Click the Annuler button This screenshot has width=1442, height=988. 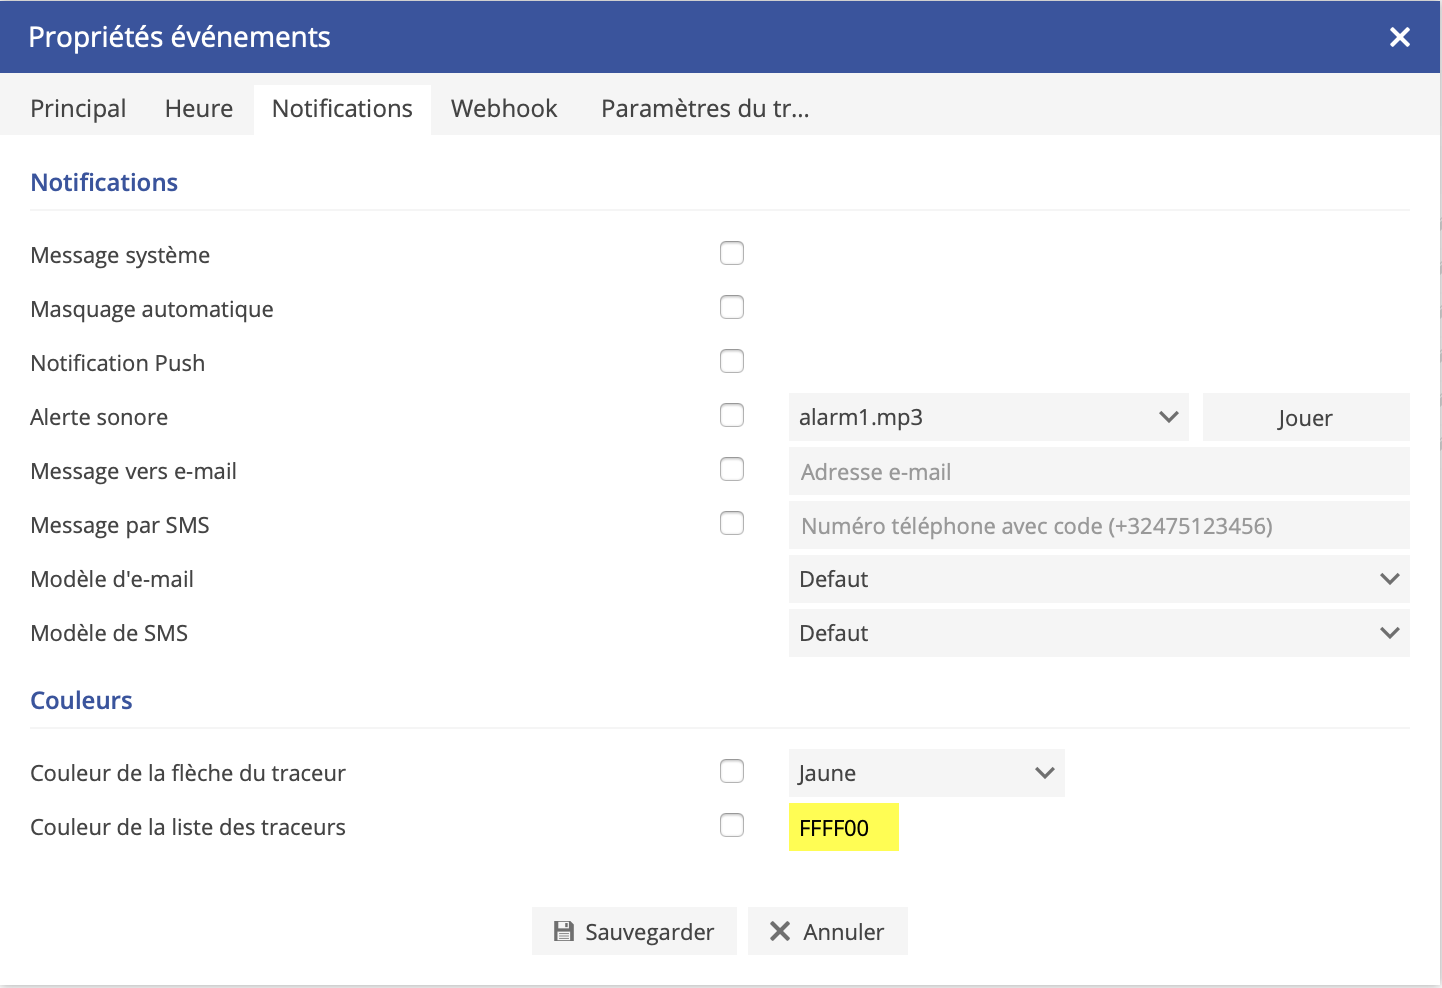point(827,931)
